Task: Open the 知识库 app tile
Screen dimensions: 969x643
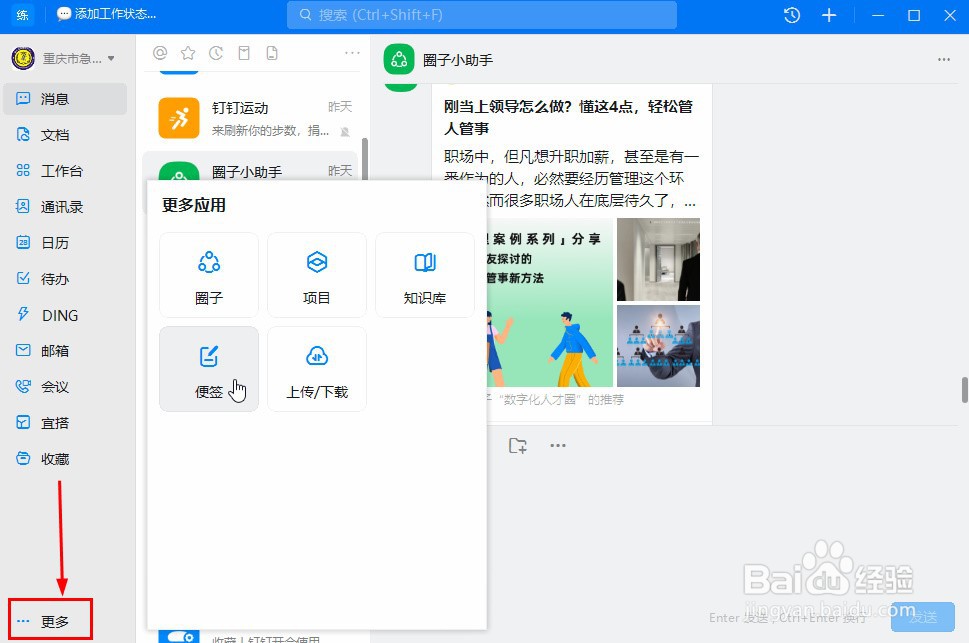Action: coord(425,276)
